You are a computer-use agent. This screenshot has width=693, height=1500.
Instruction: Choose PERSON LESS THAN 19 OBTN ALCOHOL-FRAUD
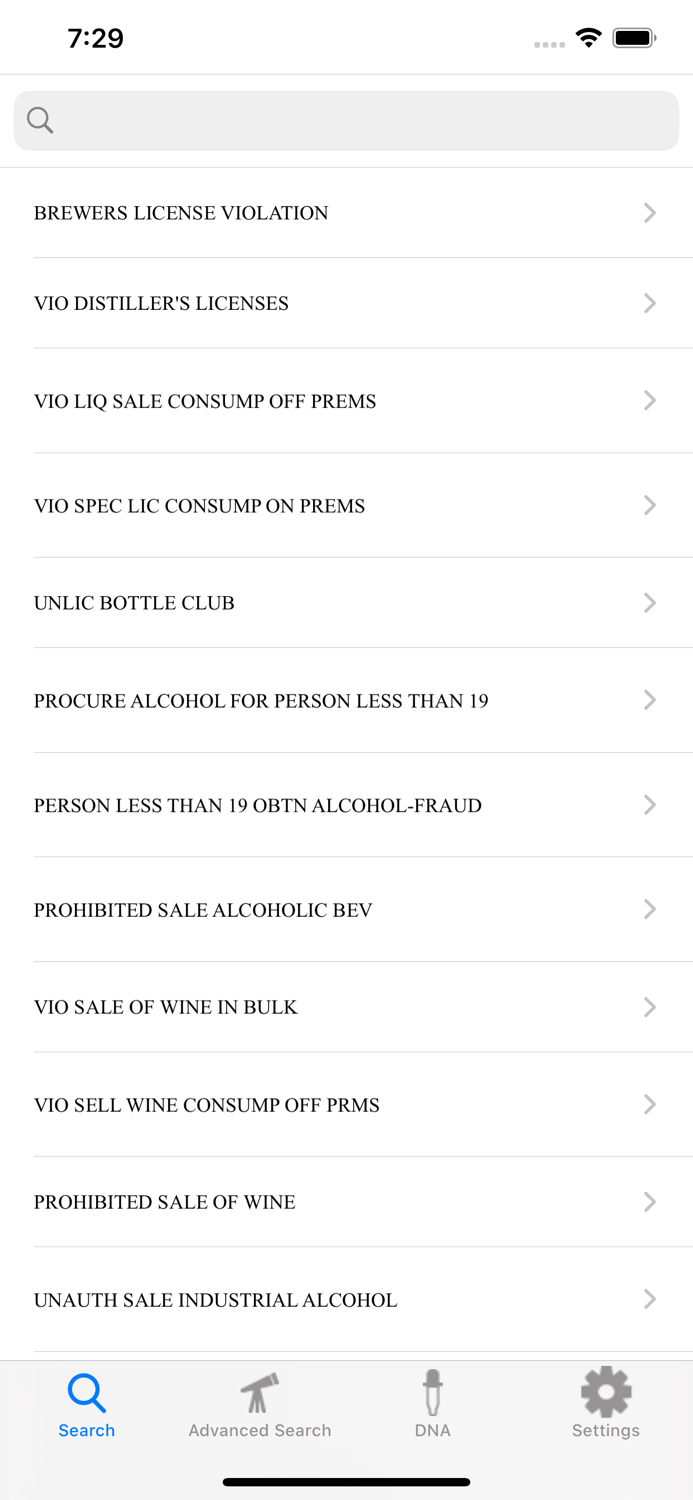click(x=258, y=806)
